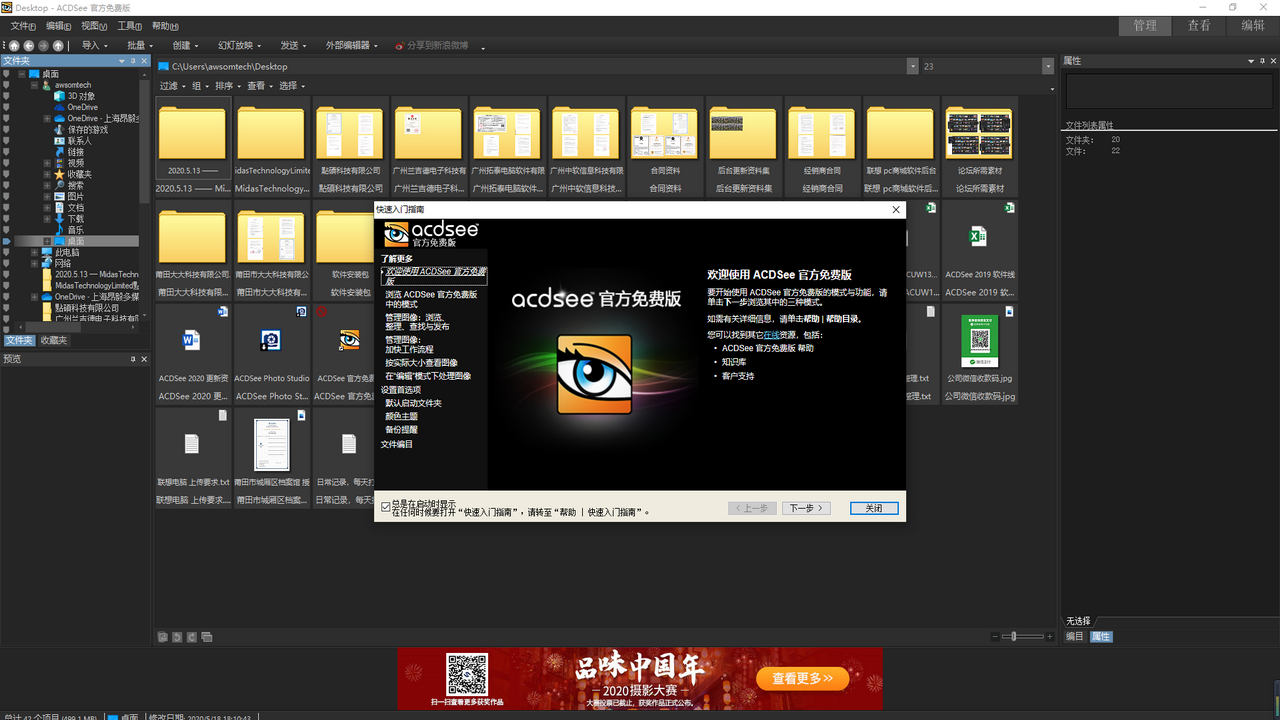Go up one folder with the up arrow icon
The height and width of the screenshot is (720, 1280).
tap(59, 46)
